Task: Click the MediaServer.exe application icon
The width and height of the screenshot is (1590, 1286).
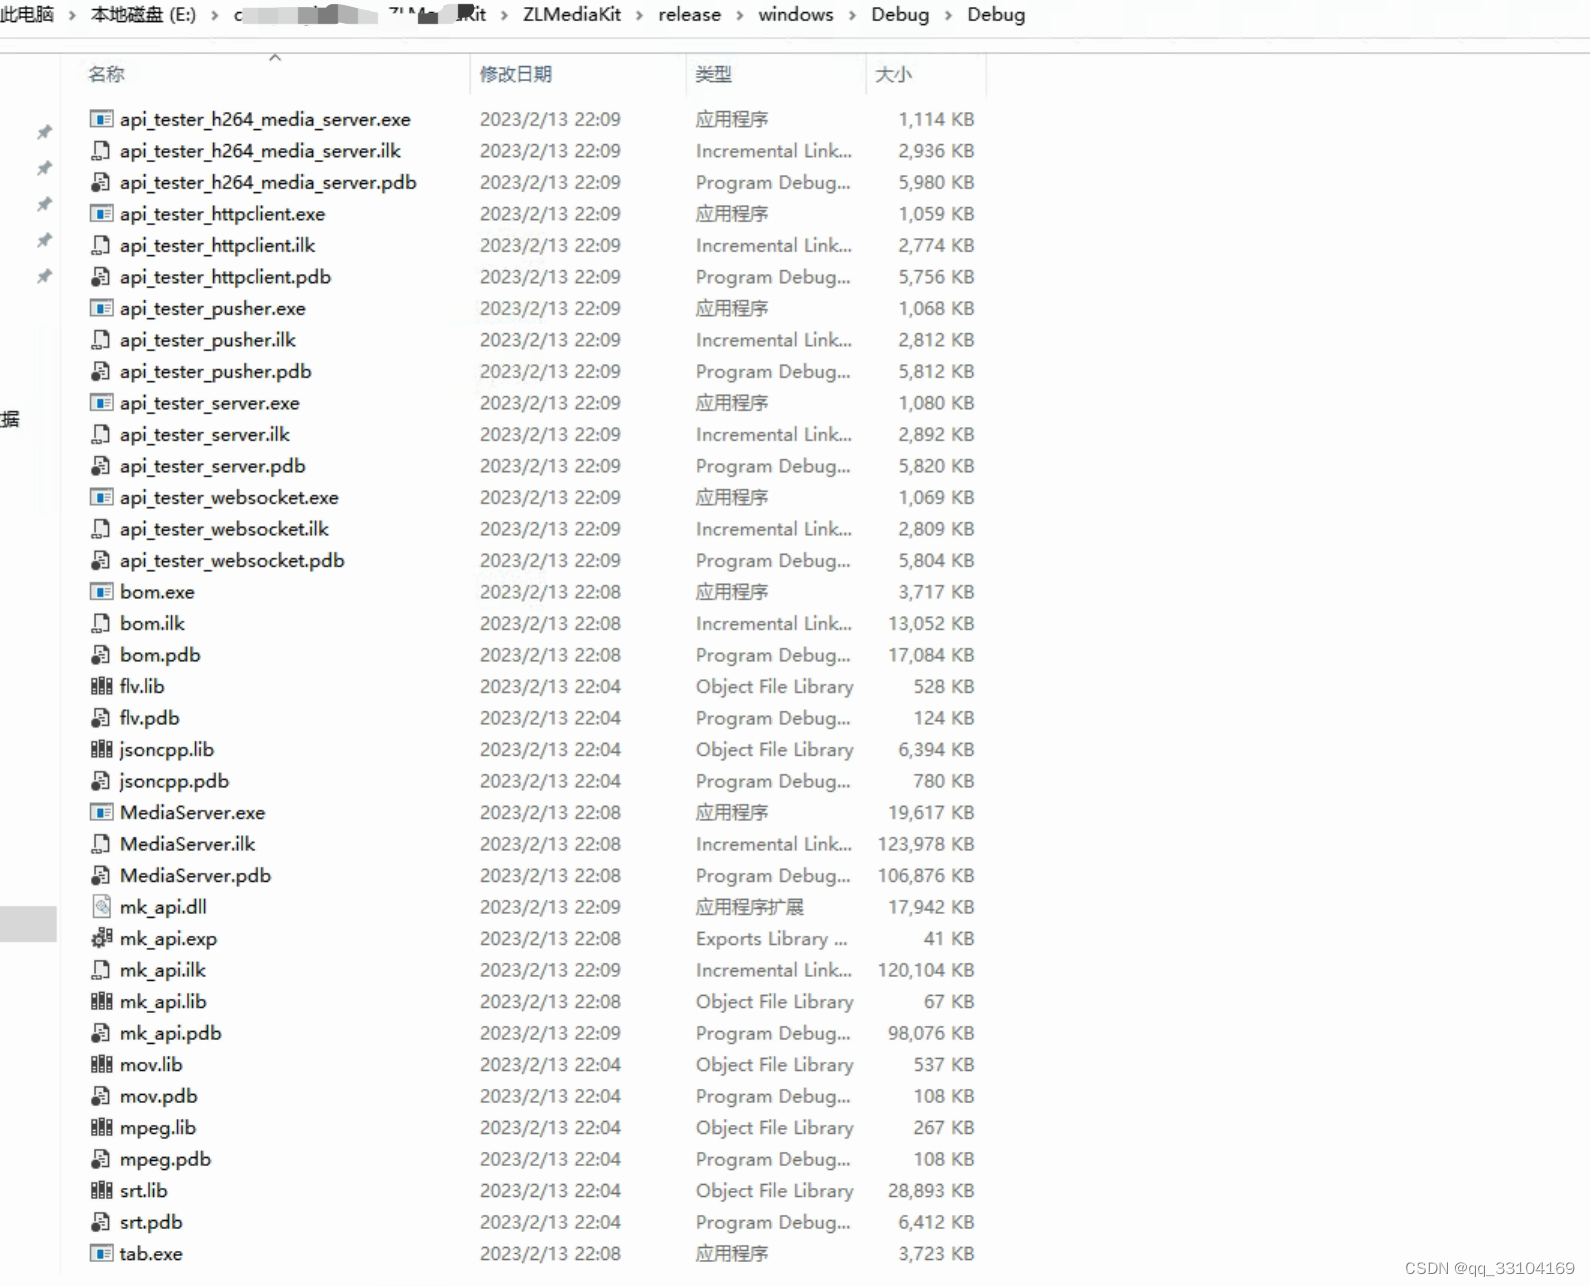Action: 101,812
